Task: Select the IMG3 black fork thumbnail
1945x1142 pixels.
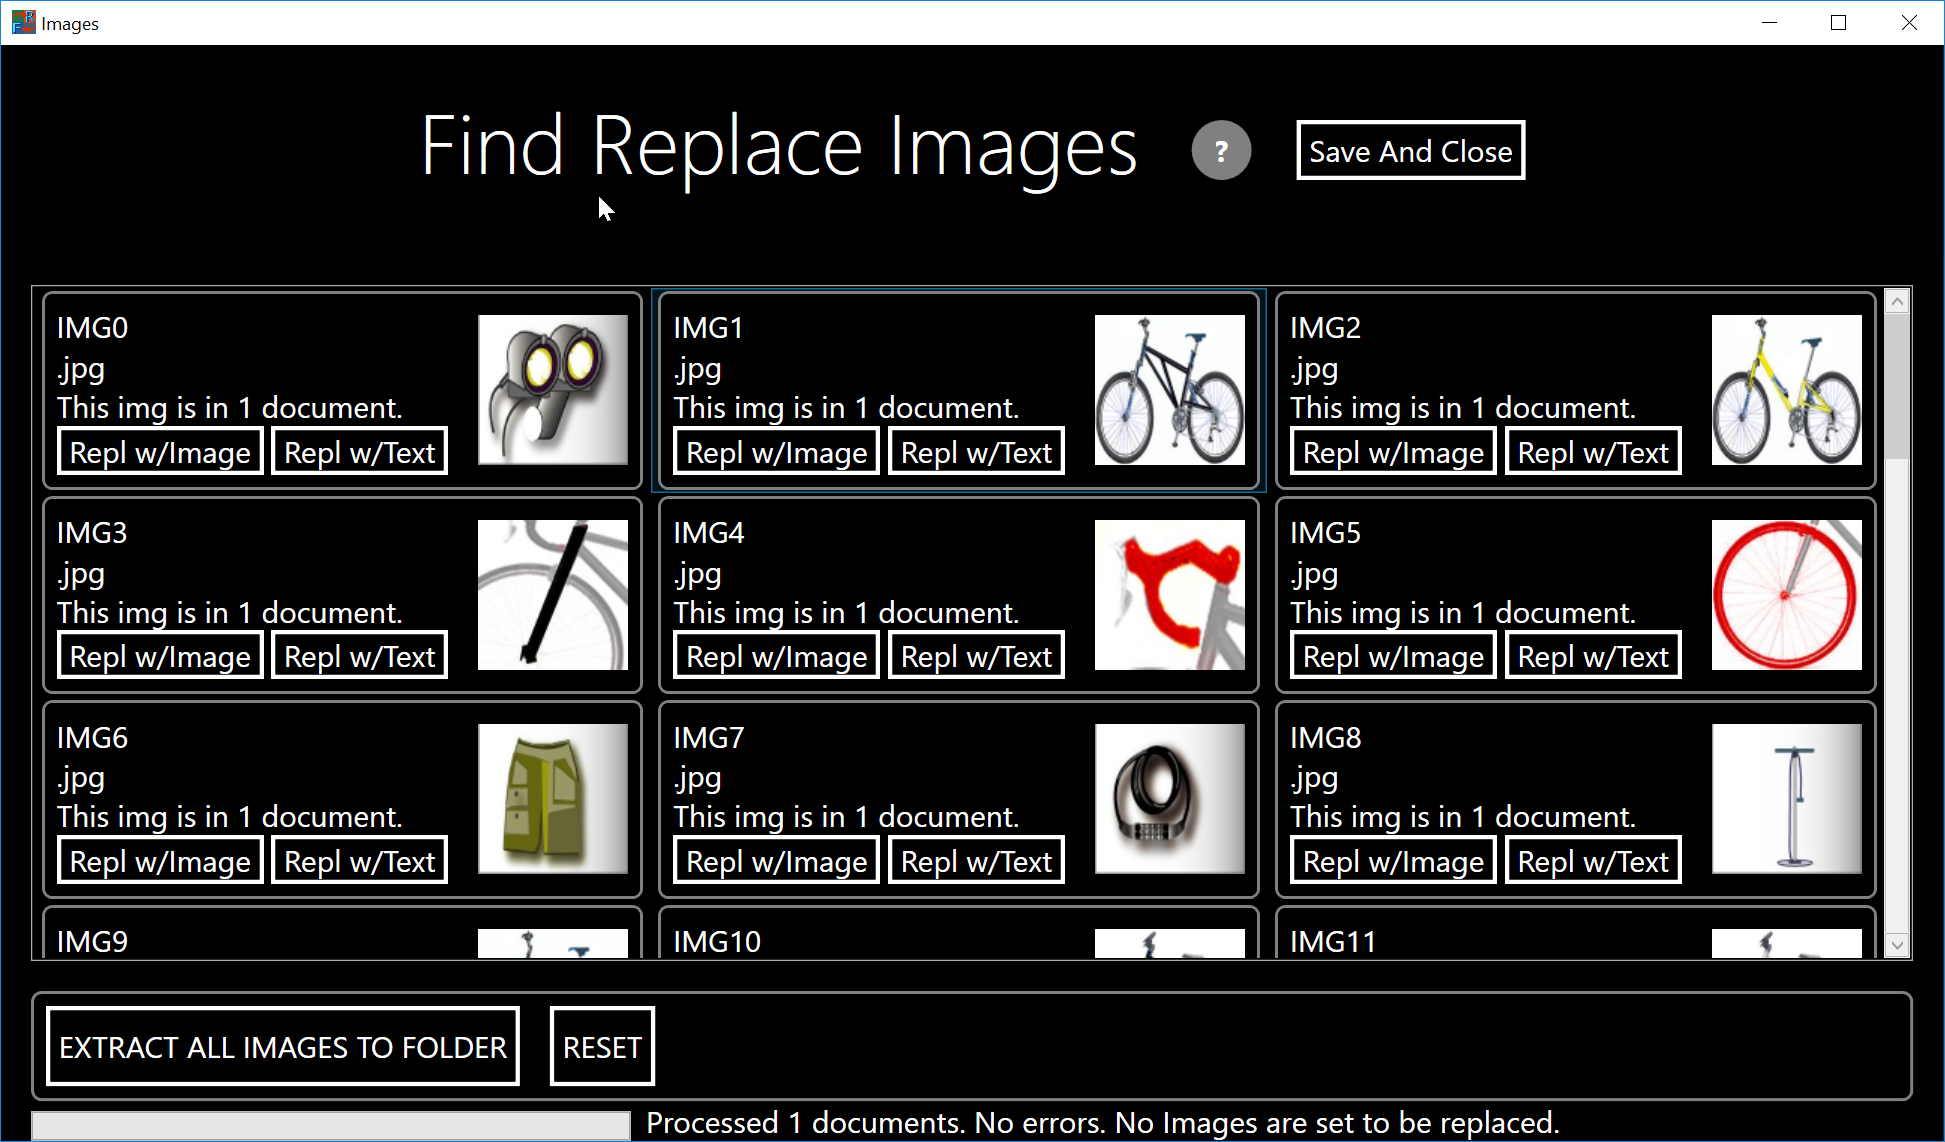Action: click(553, 595)
